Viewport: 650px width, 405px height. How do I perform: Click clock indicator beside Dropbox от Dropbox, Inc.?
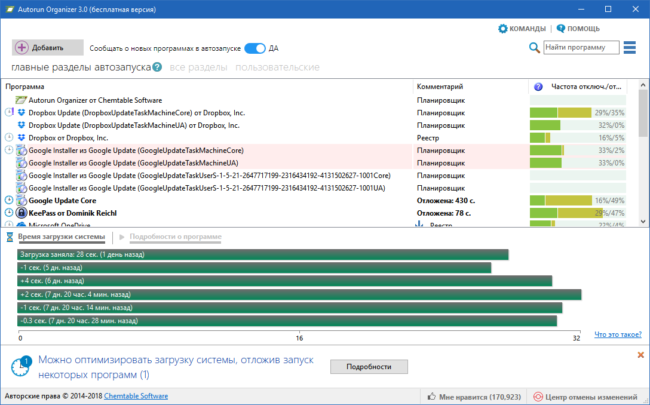(x=9, y=137)
